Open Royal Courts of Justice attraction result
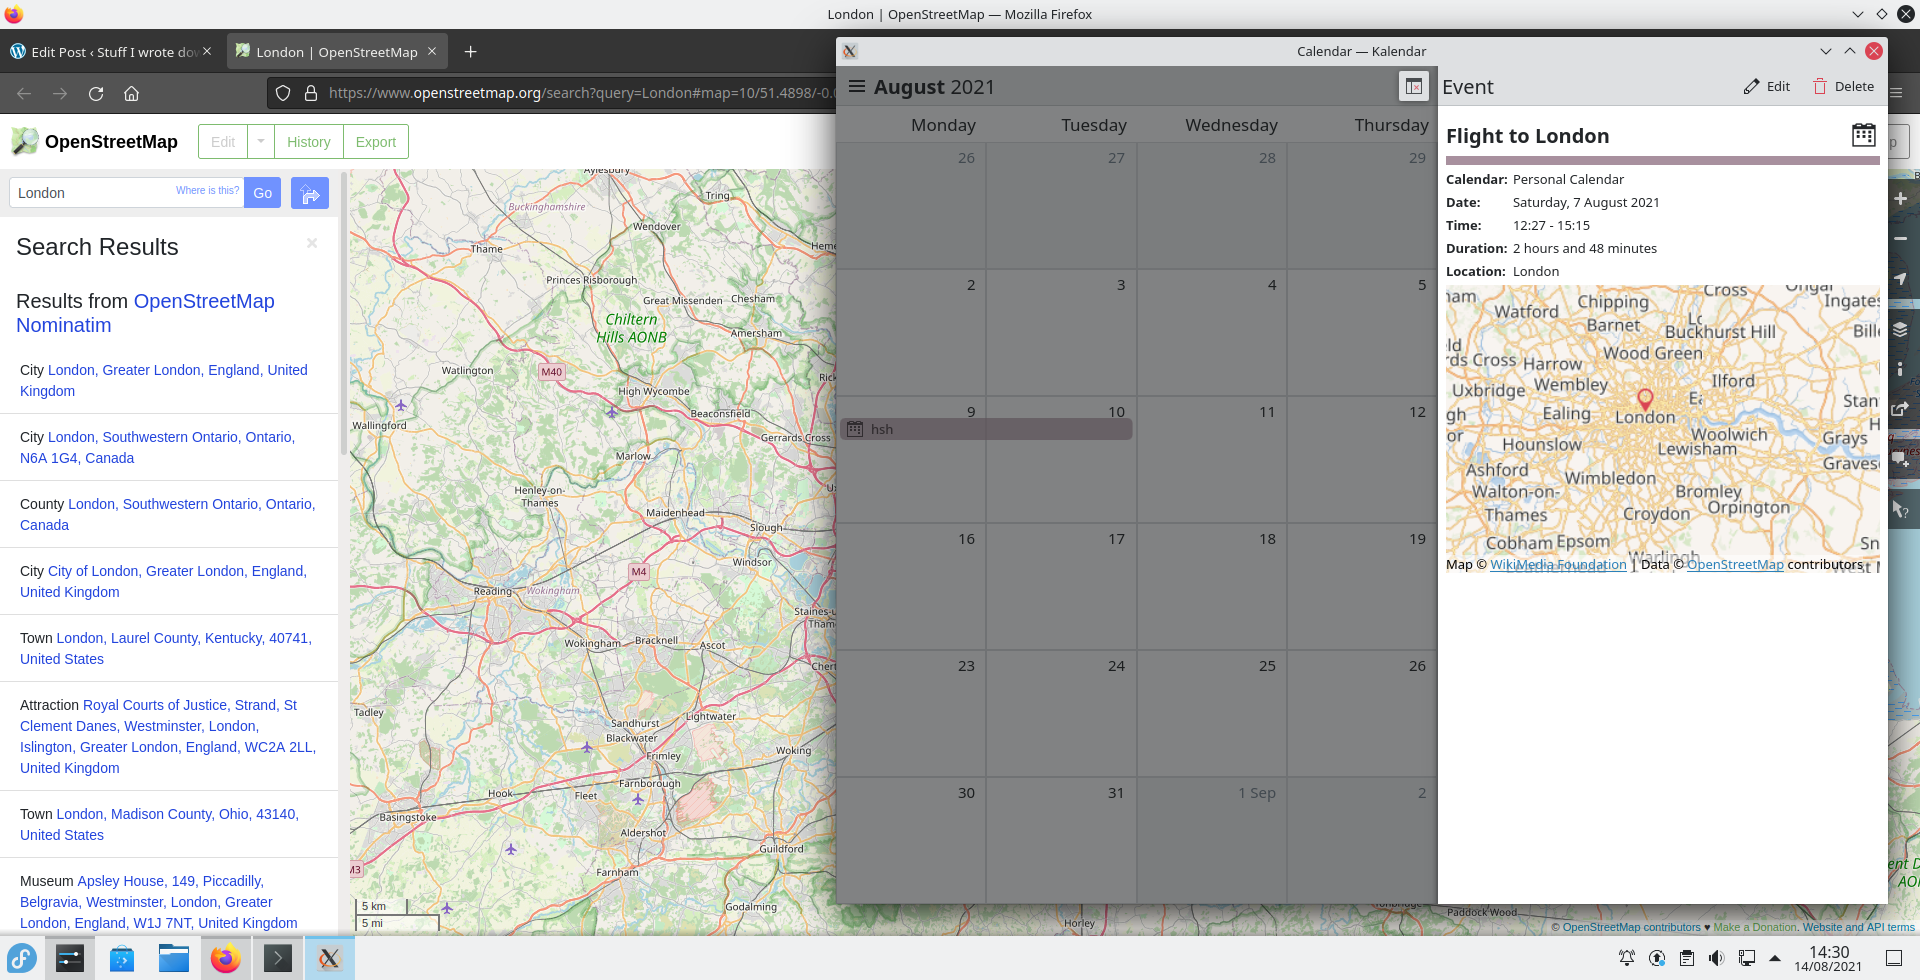Image resolution: width=1920 pixels, height=980 pixels. point(168,736)
